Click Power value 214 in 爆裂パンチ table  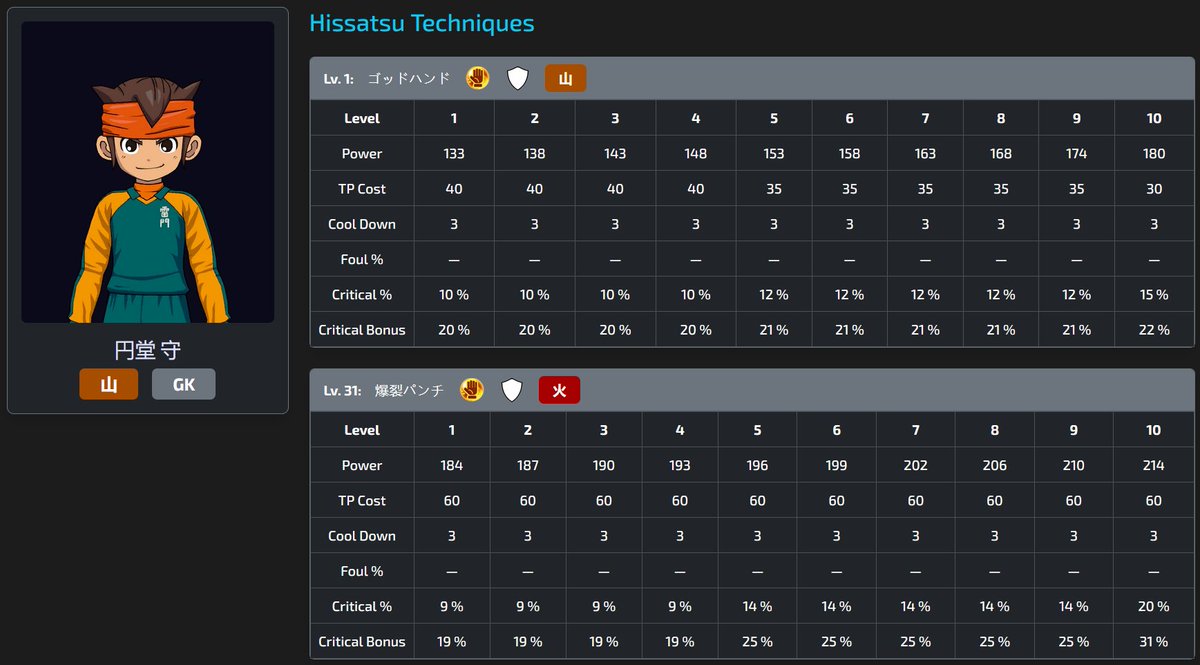click(1154, 466)
